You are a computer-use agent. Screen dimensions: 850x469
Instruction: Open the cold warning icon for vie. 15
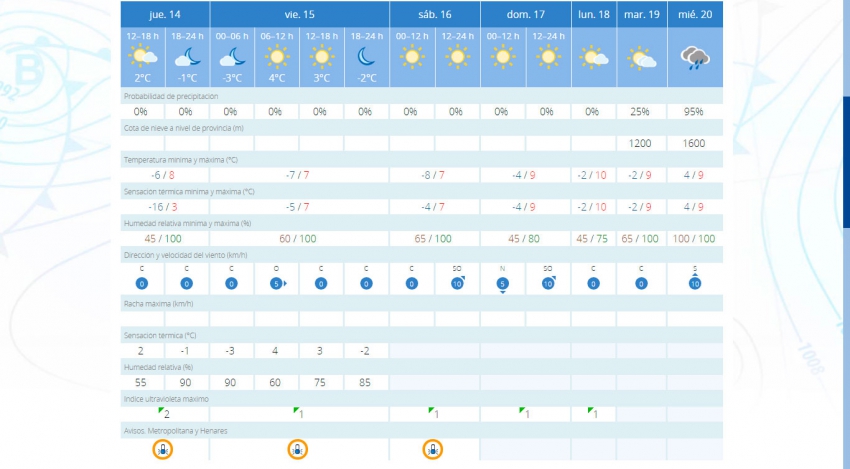[x=297, y=449]
